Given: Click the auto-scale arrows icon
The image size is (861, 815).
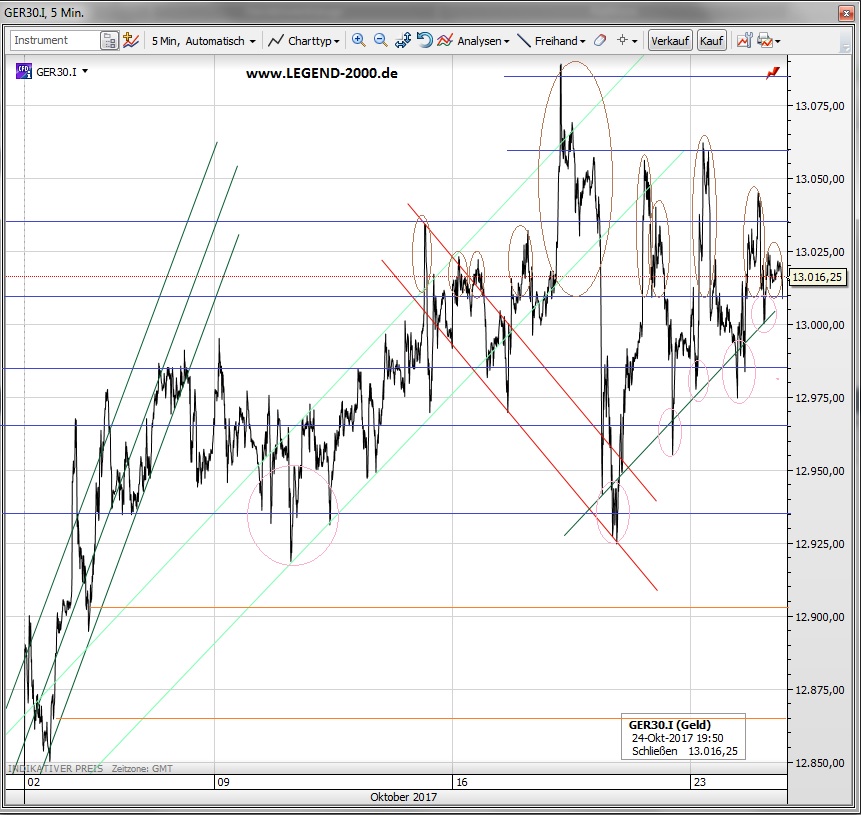Looking at the screenshot, I should 403,41.
